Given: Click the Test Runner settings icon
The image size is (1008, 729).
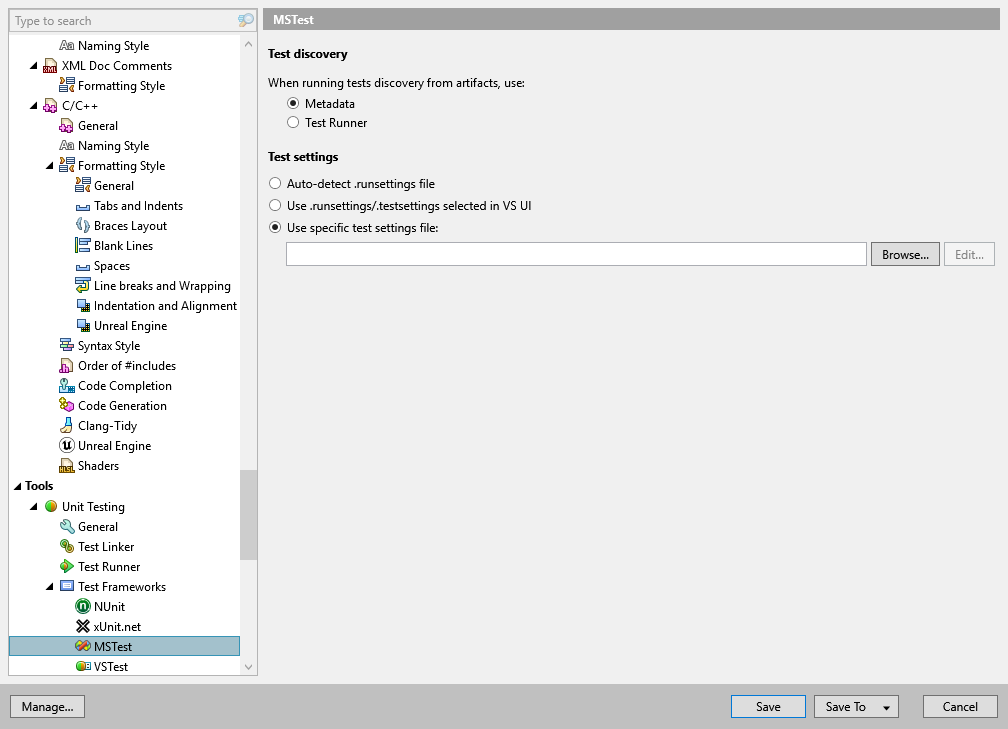Looking at the screenshot, I should click(x=68, y=566).
